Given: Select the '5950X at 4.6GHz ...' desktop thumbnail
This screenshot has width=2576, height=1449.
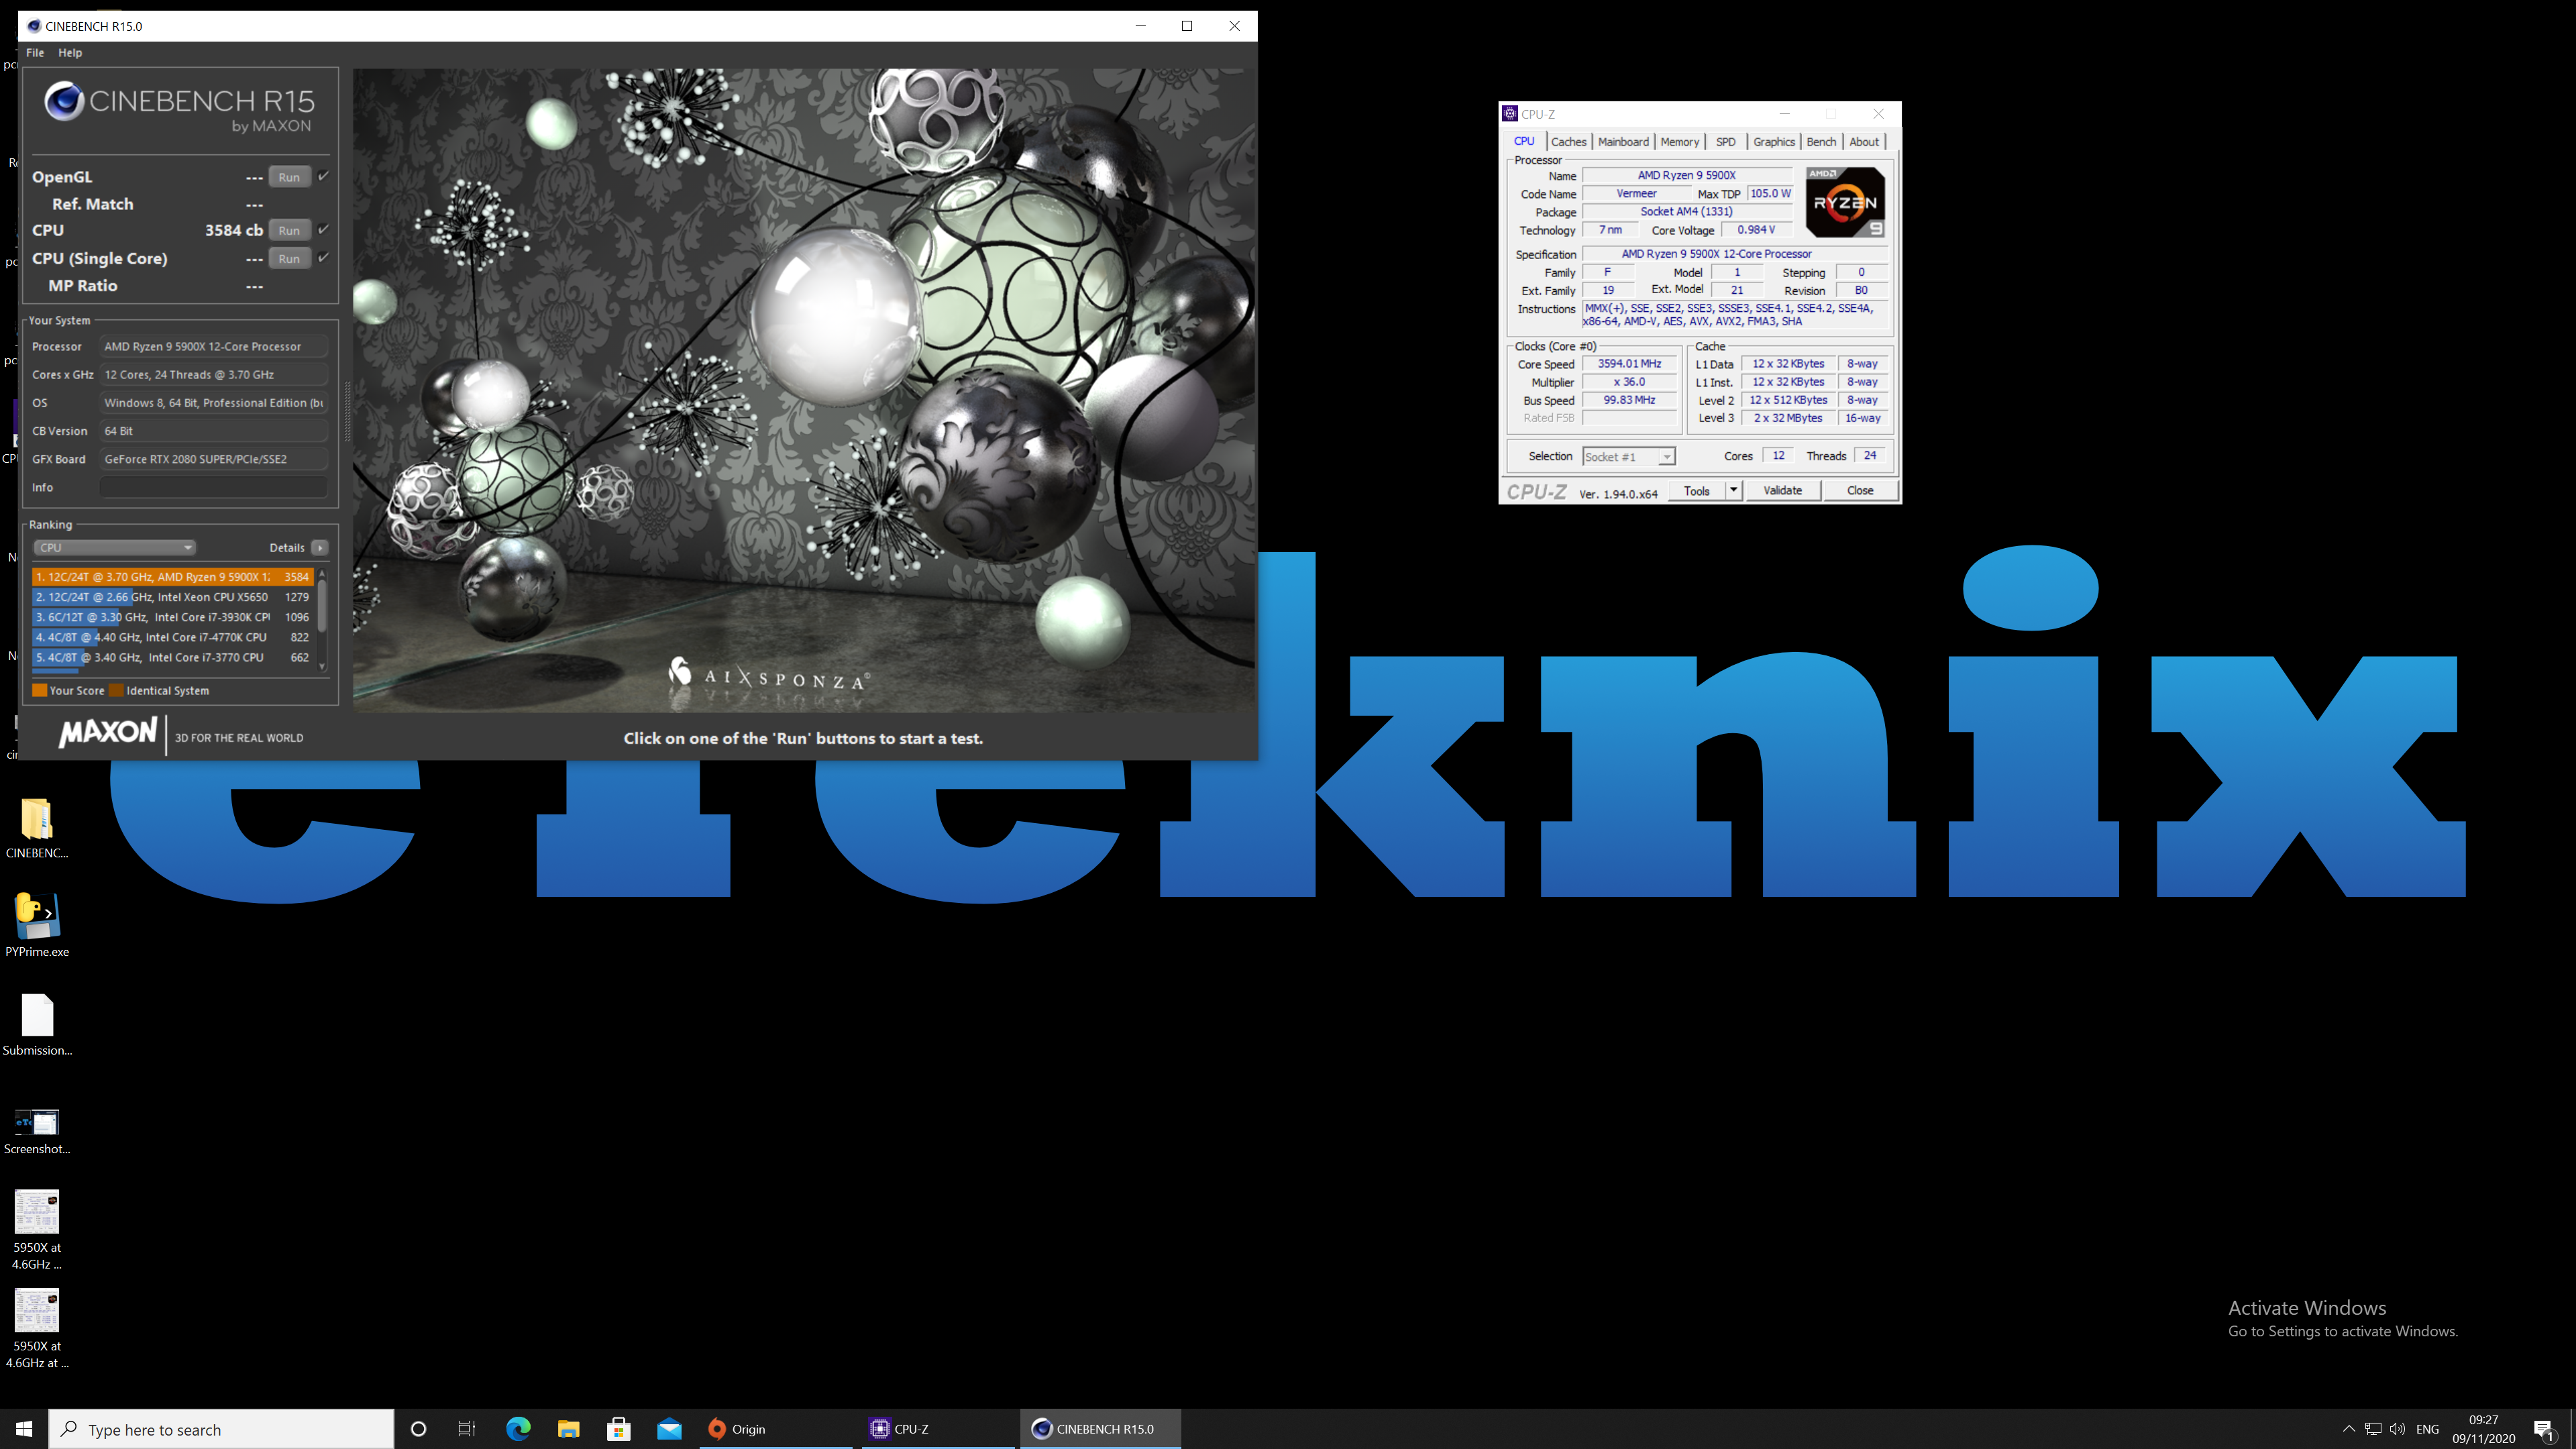Looking at the screenshot, I should (37, 1230).
